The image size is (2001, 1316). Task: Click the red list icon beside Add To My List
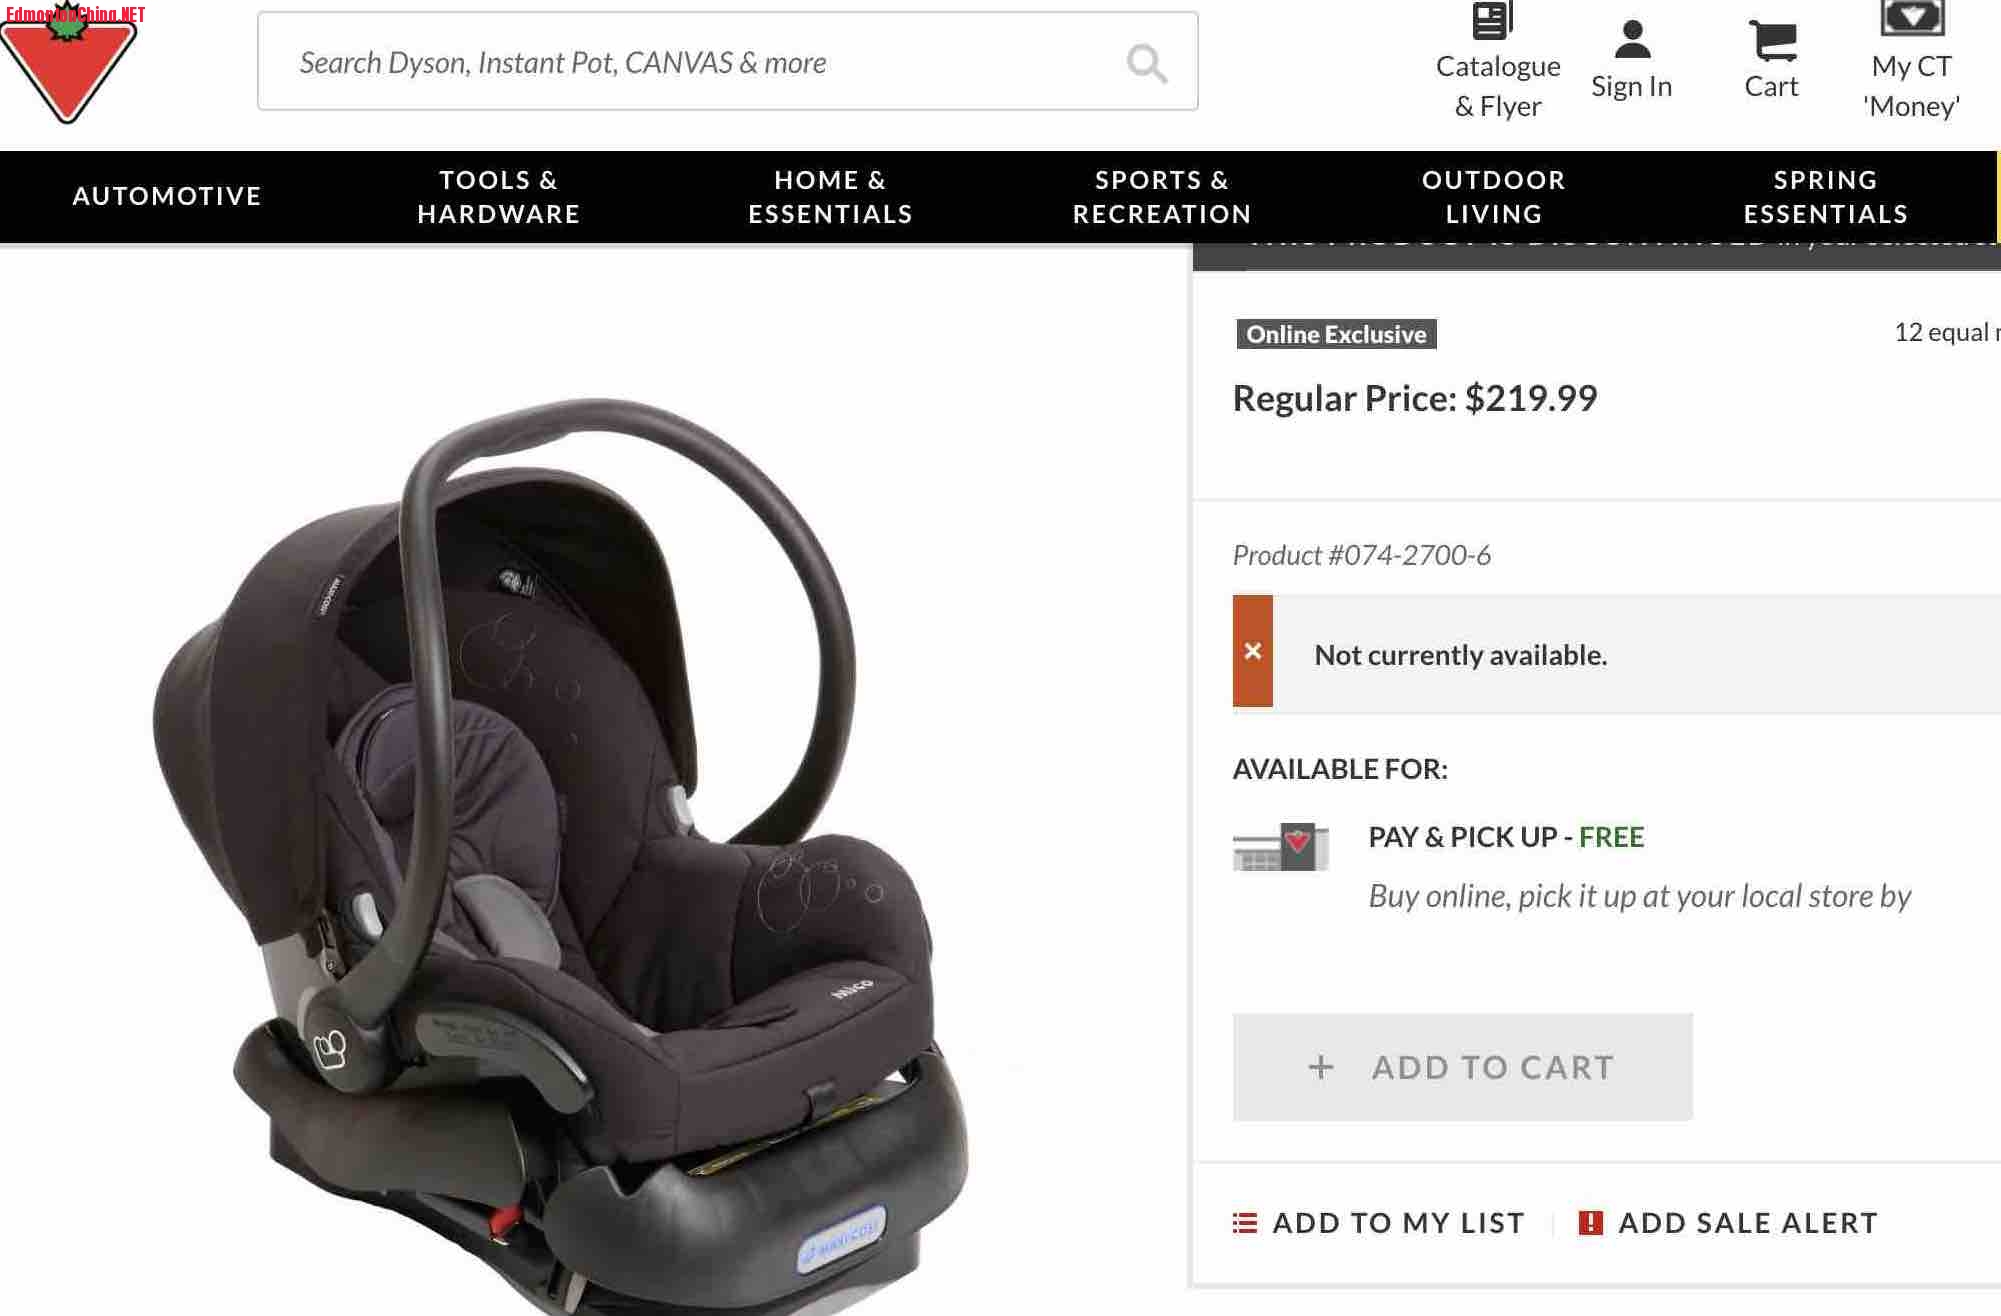pos(1245,1223)
